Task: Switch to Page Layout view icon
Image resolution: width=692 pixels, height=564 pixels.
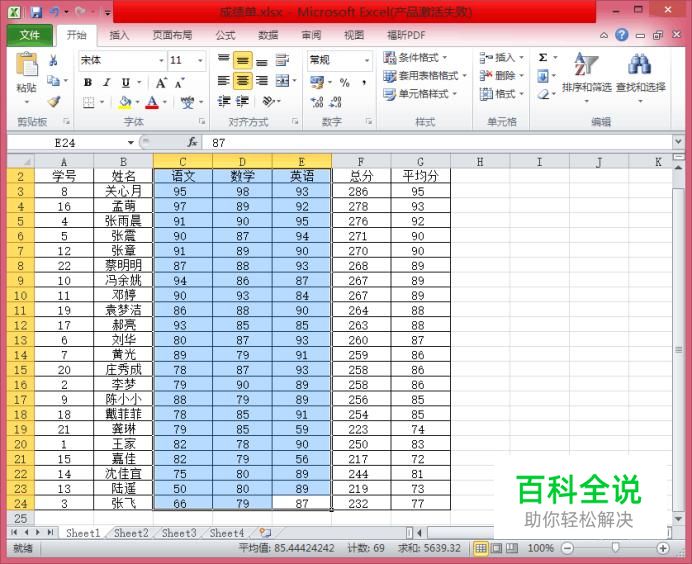Action: (496, 548)
